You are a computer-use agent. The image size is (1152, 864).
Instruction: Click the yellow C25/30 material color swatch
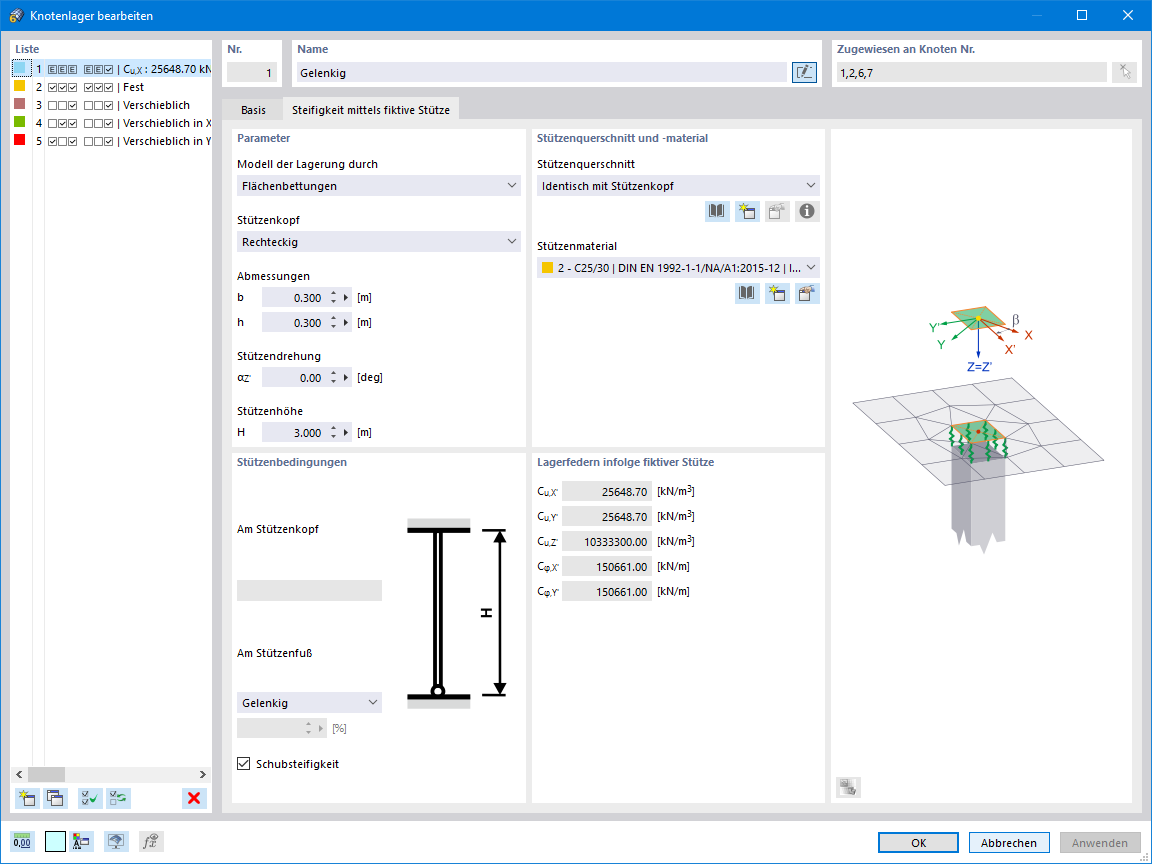(549, 267)
